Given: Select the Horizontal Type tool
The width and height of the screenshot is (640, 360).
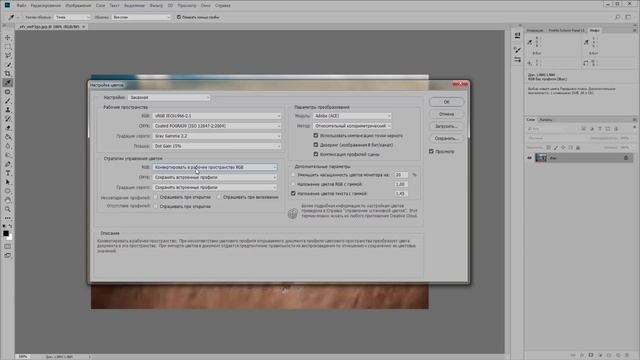Looking at the screenshot, I should tap(8, 173).
